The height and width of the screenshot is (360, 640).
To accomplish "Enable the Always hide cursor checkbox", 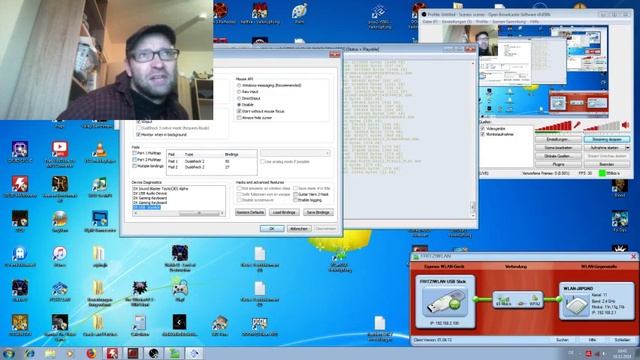I will pos(240,118).
